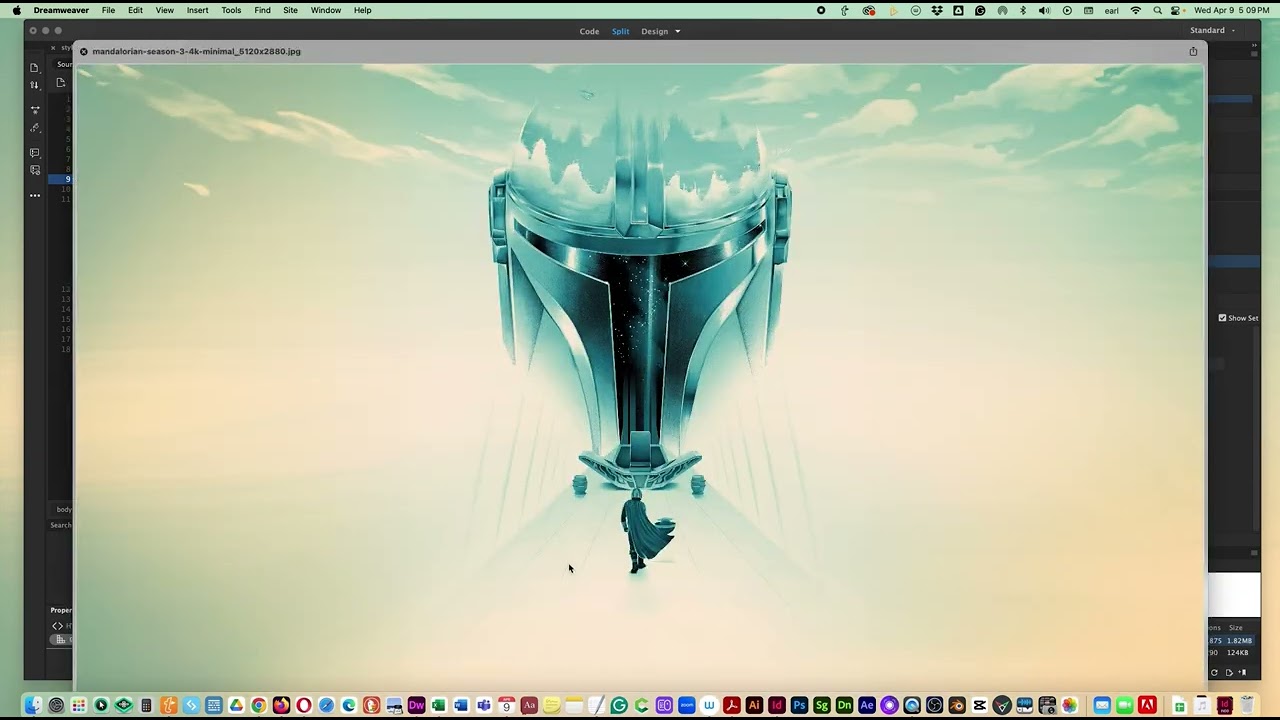Toggle the Show Set checkbox
1280x720 pixels.
1222,318
